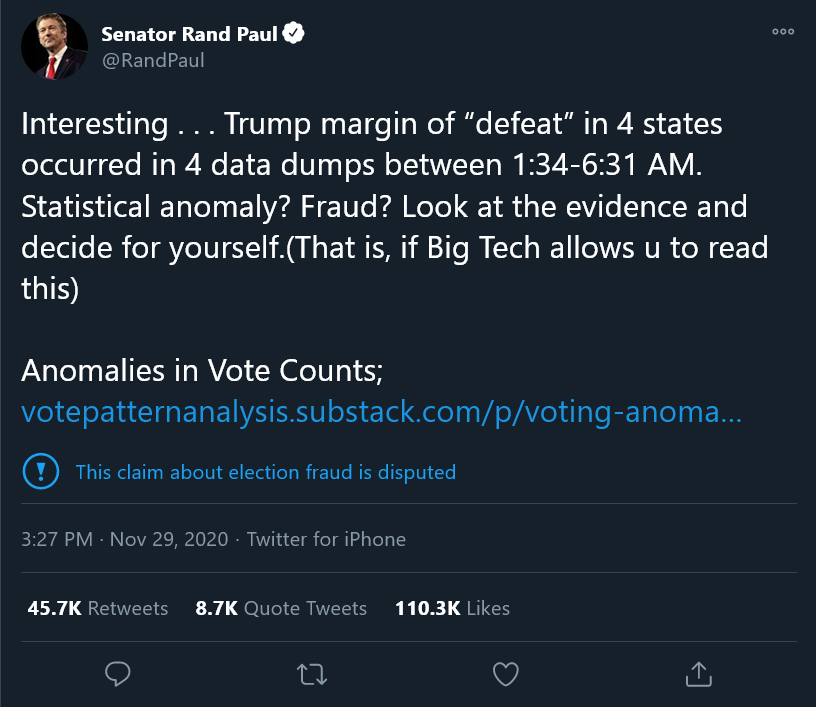Click the 'Anomalies in Vote Counts;' text
816x707 pixels.
pos(202,371)
